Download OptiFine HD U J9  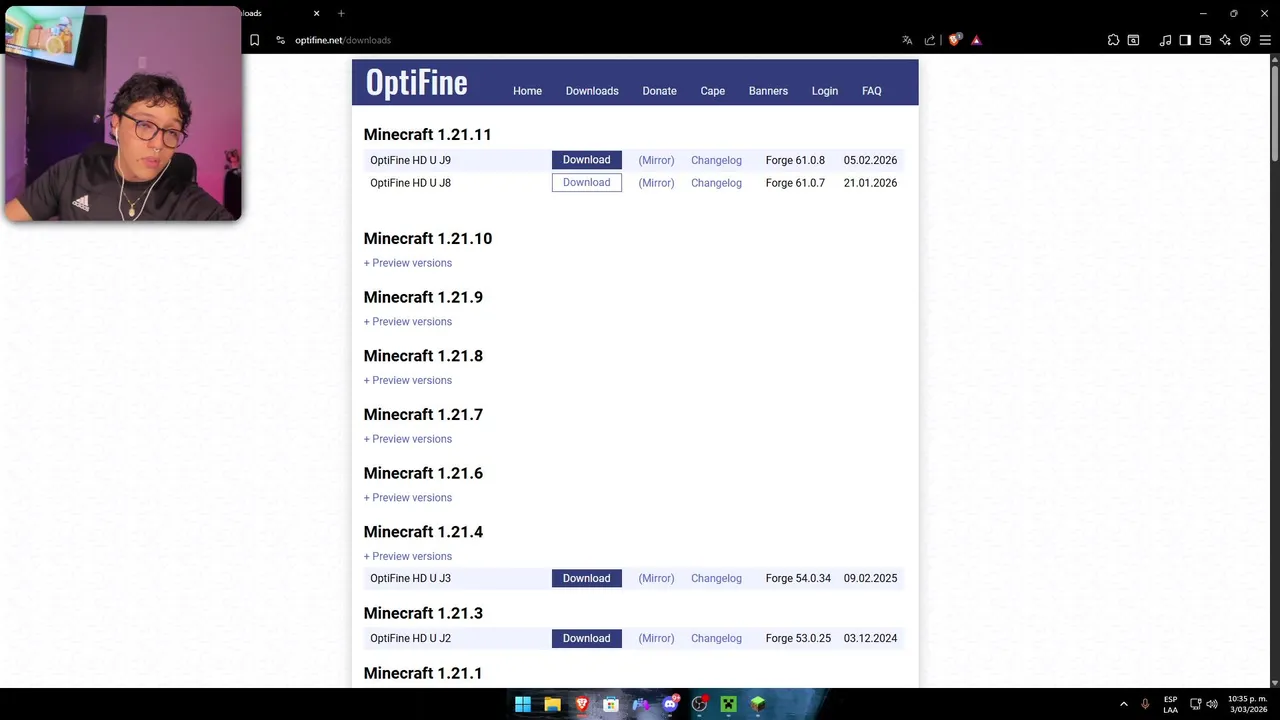point(586,160)
